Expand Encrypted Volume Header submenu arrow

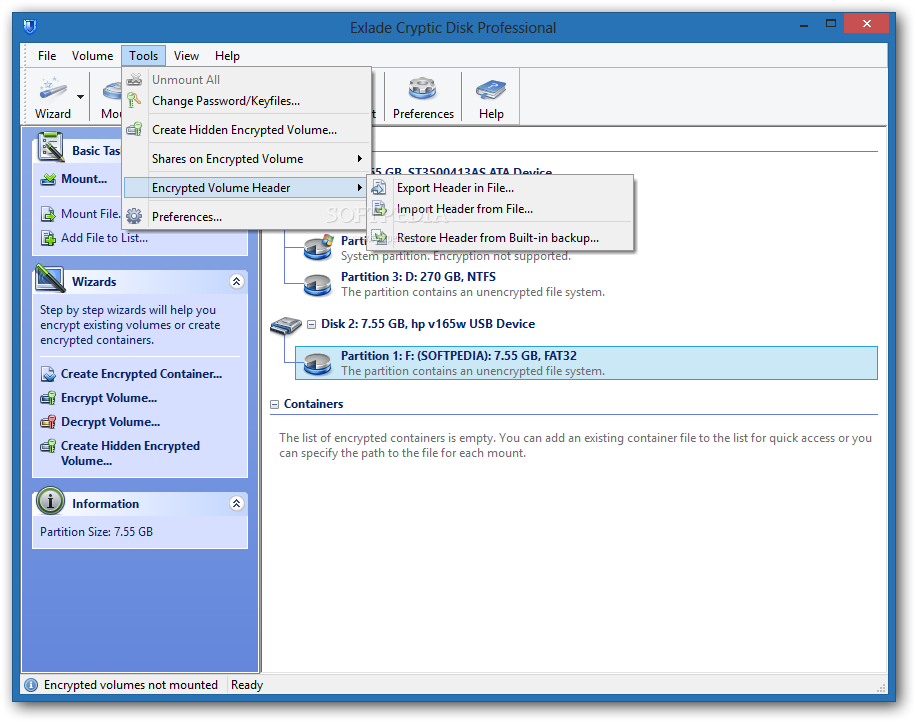pos(360,188)
